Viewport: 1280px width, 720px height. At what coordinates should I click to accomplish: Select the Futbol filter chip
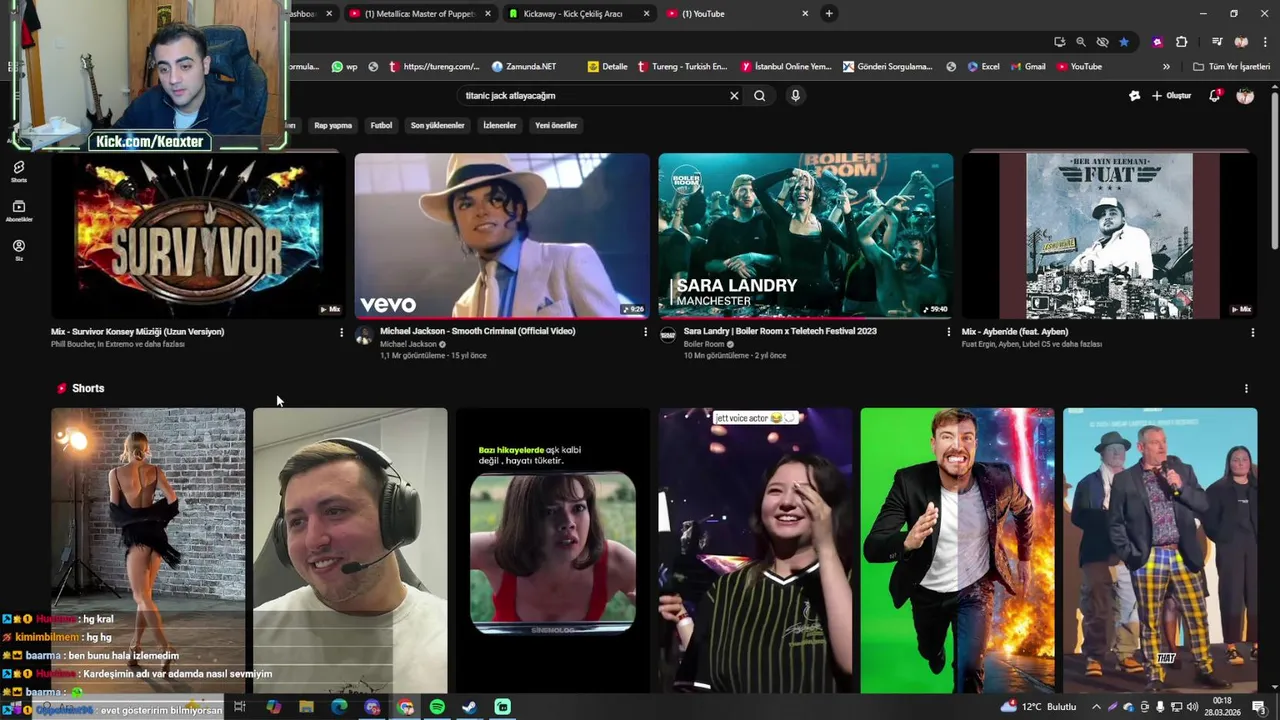[x=381, y=126]
